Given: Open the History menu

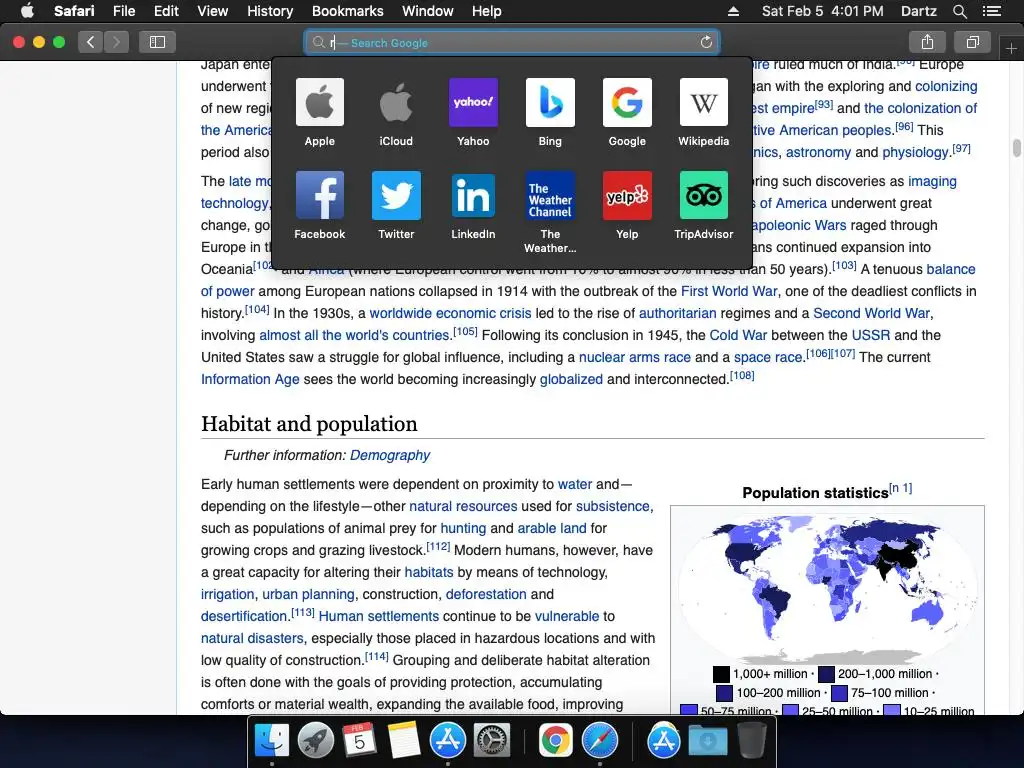Looking at the screenshot, I should pos(270,11).
